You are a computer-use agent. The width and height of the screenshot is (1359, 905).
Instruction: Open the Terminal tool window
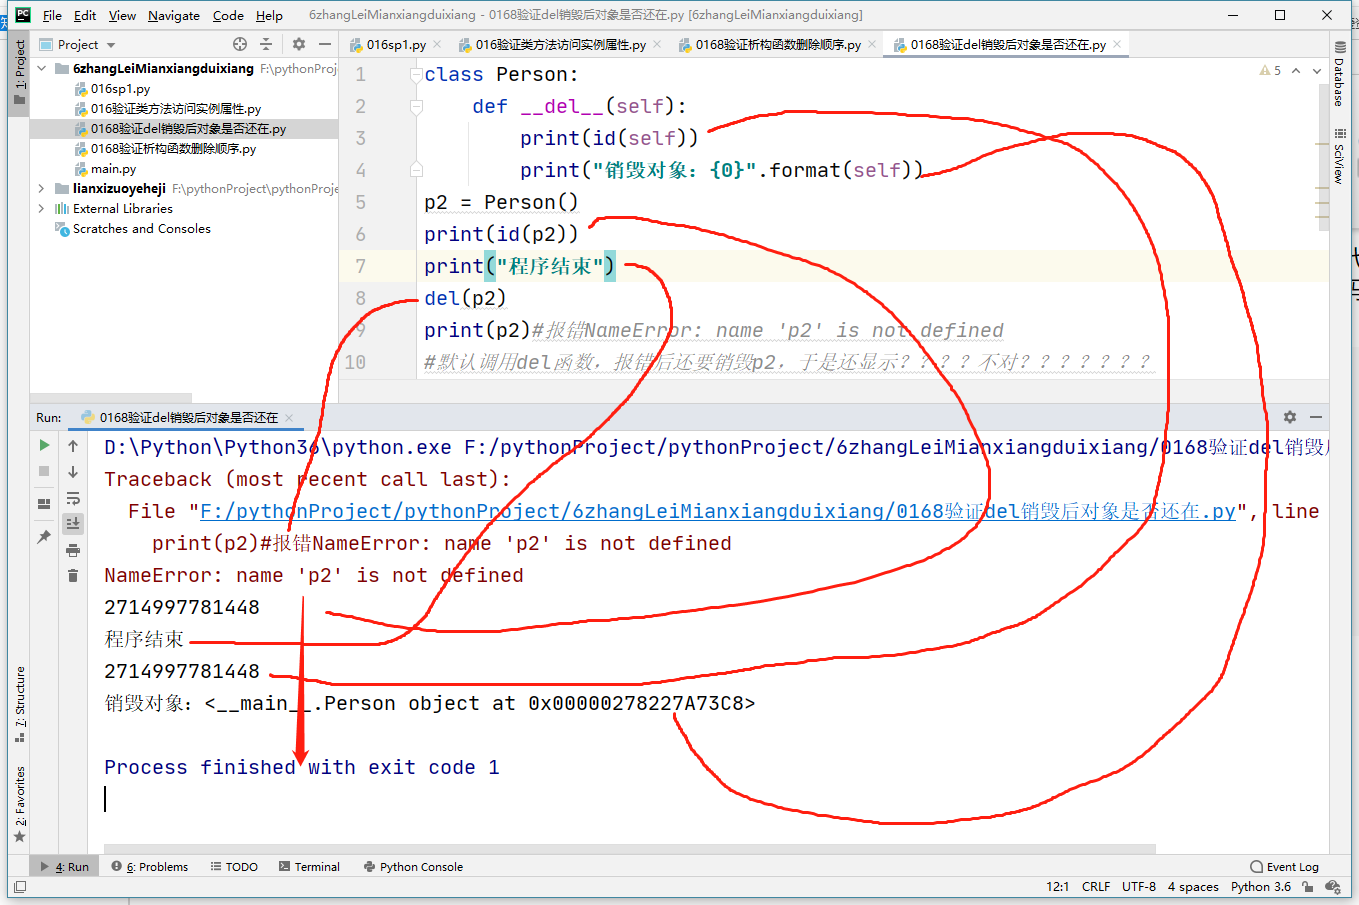309,867
